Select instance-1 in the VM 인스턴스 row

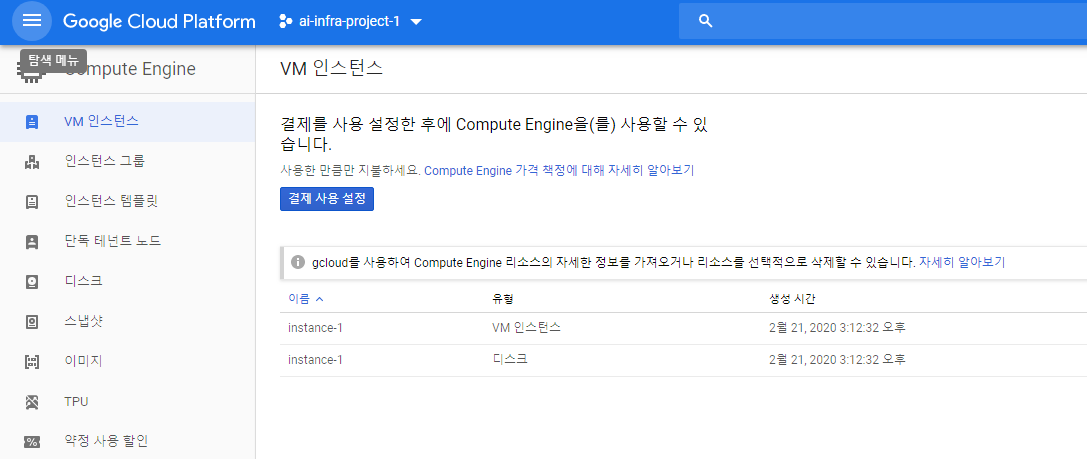(315, 328)
